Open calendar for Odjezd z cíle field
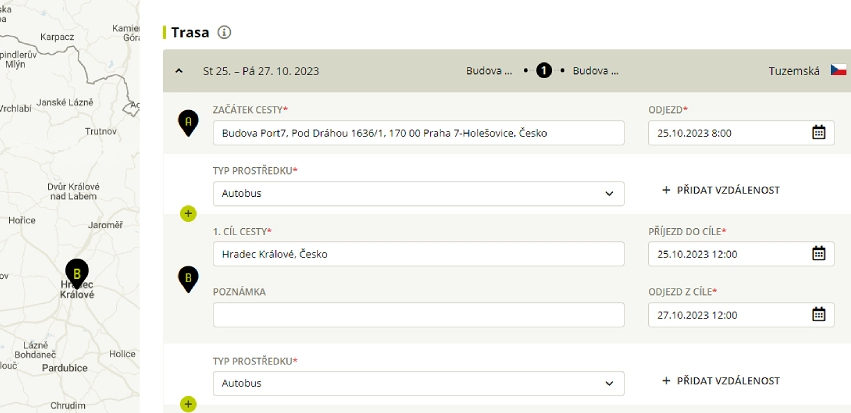Viewport: 851px width, 413px height. coord(818,314)
